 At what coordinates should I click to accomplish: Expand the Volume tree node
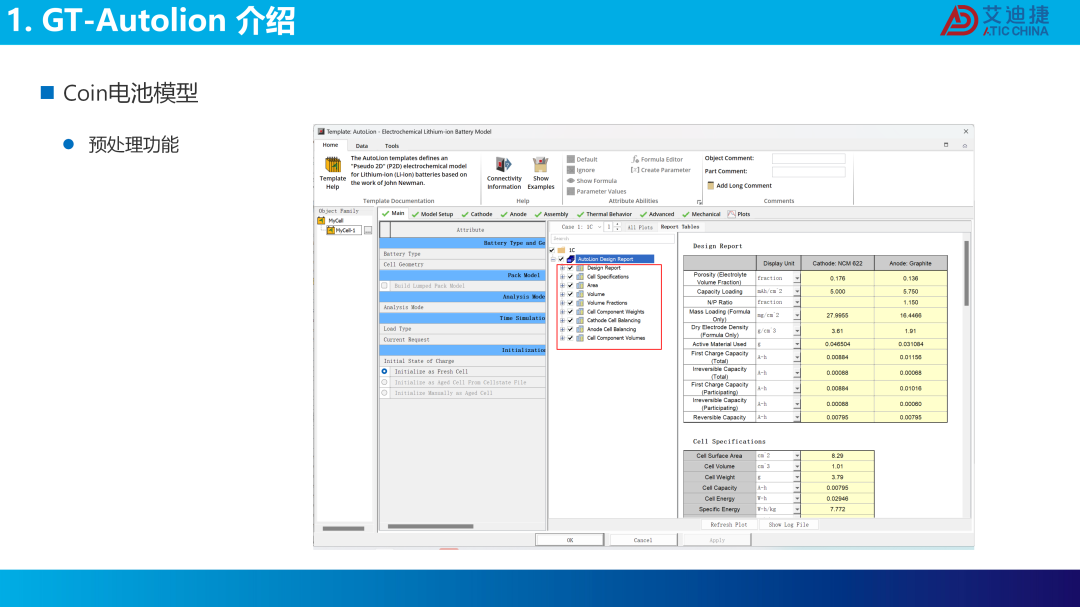click(562, 294)
